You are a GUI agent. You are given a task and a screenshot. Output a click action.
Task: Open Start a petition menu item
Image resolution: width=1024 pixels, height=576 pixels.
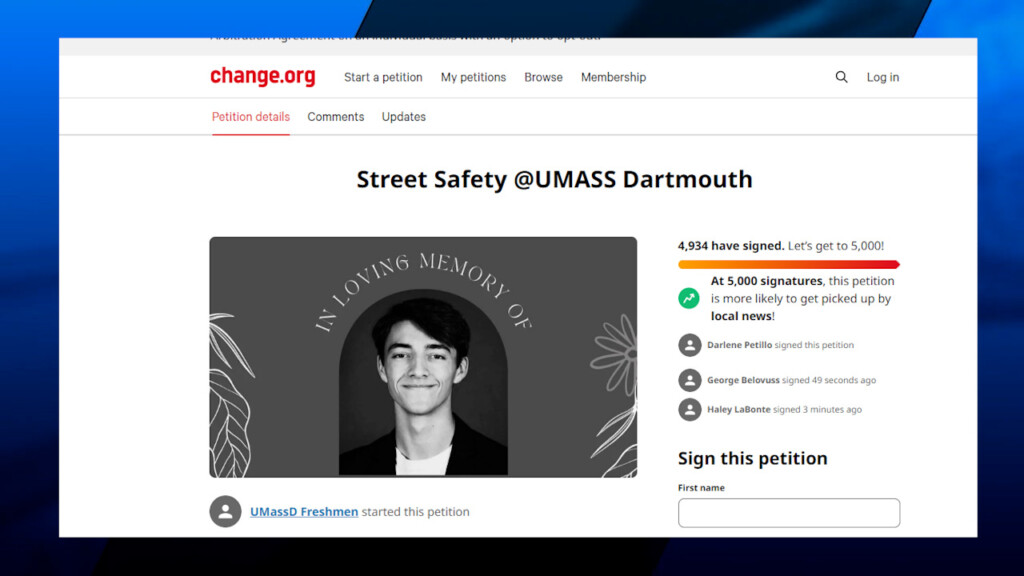click(383, 77)
